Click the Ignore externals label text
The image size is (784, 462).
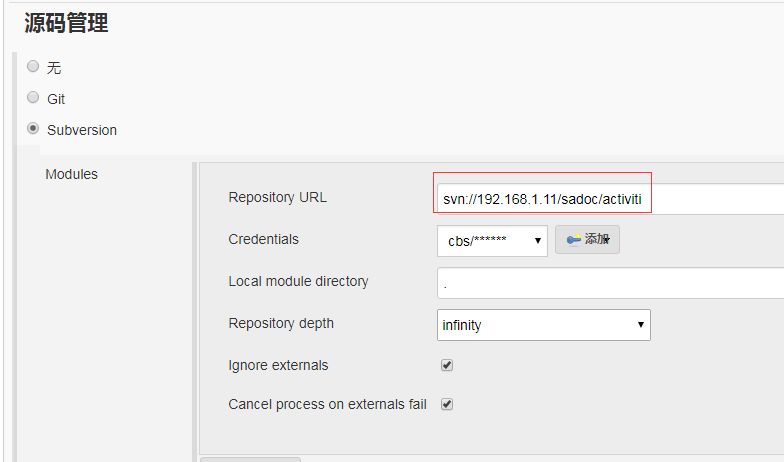[278, 365]
